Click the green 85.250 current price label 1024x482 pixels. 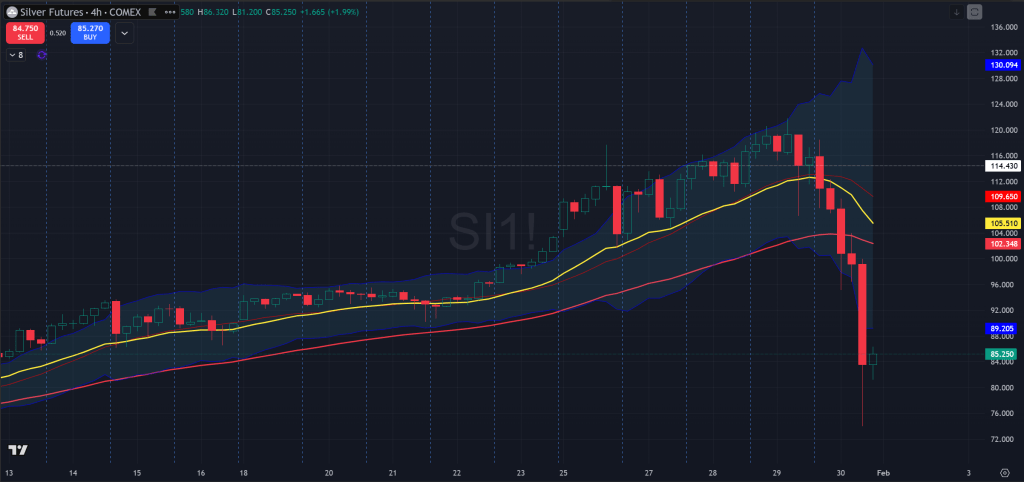click(1003, 354)
